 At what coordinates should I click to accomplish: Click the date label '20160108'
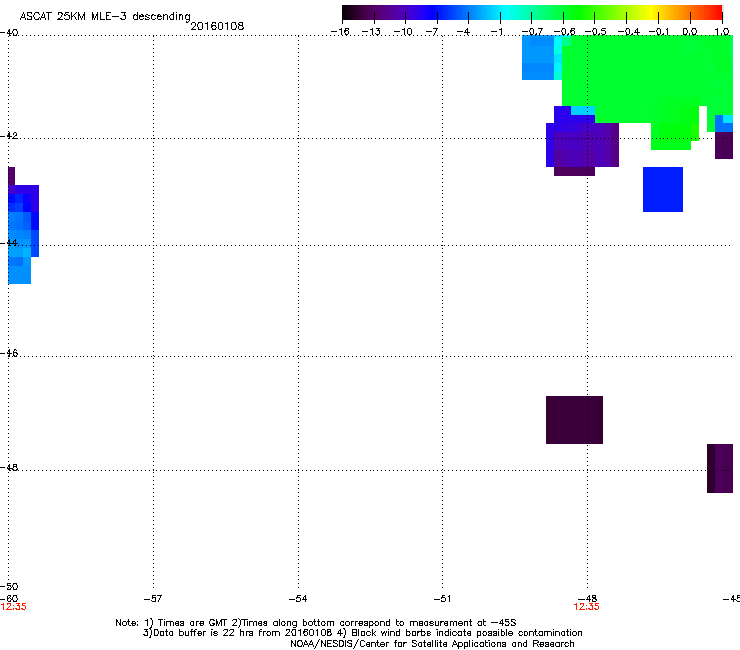coord(217,26)
